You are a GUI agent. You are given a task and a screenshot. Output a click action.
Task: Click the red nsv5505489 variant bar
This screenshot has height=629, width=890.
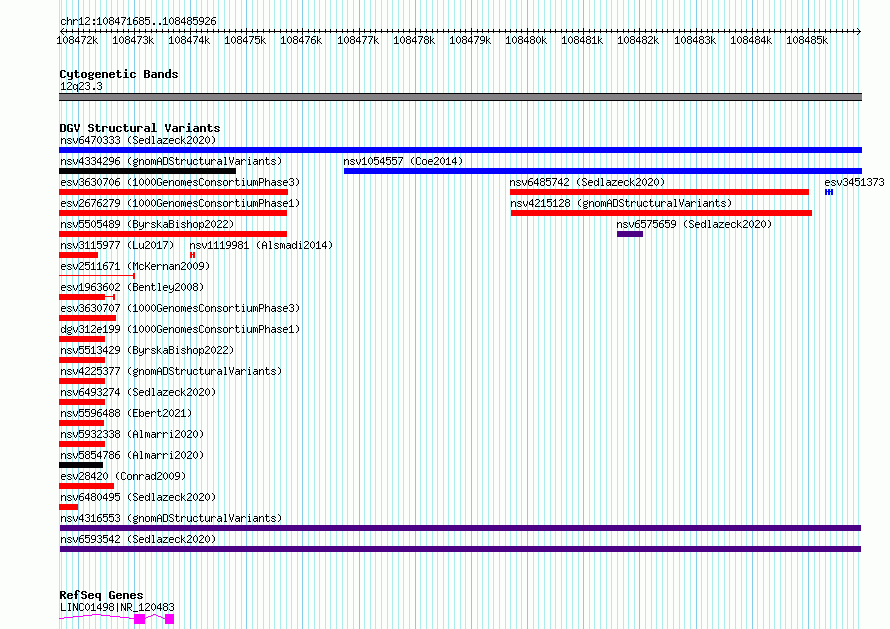coord(173,234)
